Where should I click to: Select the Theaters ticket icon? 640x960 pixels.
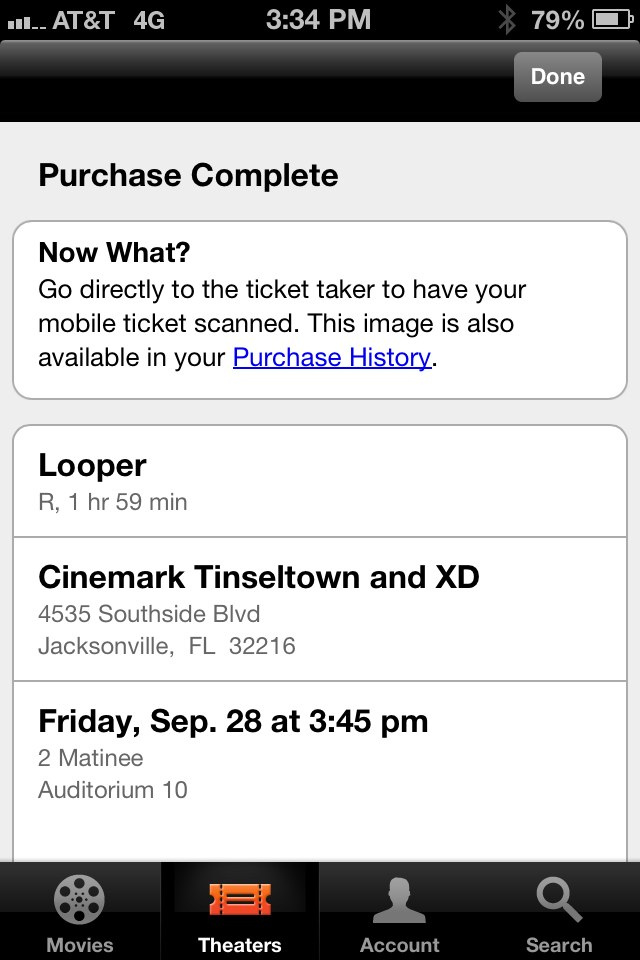(240, 897)
